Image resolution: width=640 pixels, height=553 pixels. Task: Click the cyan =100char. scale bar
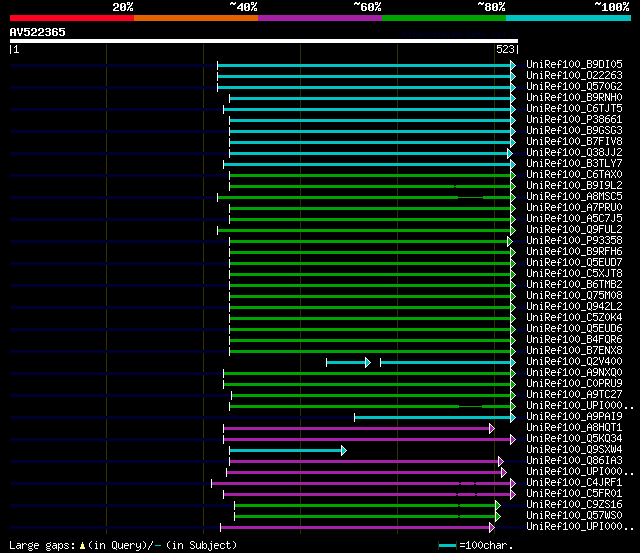pos(447,546)
